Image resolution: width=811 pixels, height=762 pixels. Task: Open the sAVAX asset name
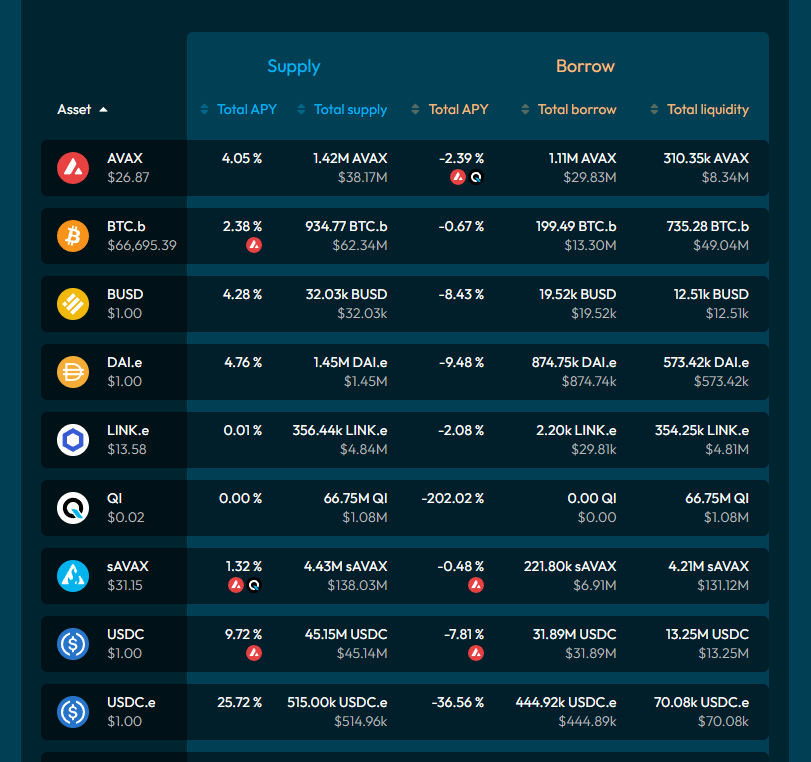point(128,566)
